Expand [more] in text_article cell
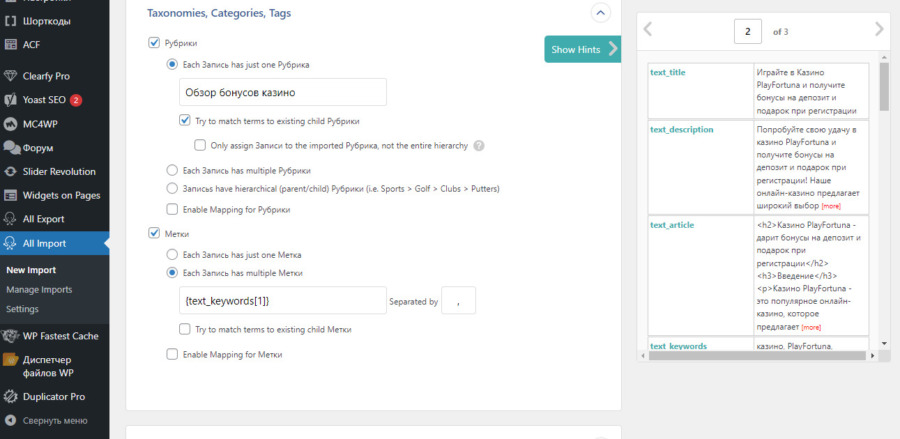The image size is (900, 439). tap(811, 328)
